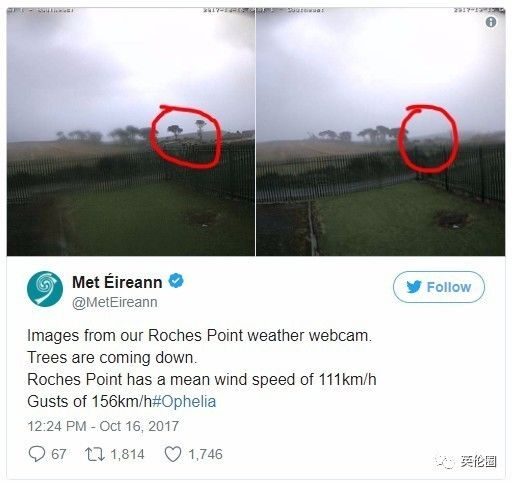Open the 12:24 PM - Oct 16, 2017 timestamp
Screen dimensions: 513x484
click(x=103, y=426)
